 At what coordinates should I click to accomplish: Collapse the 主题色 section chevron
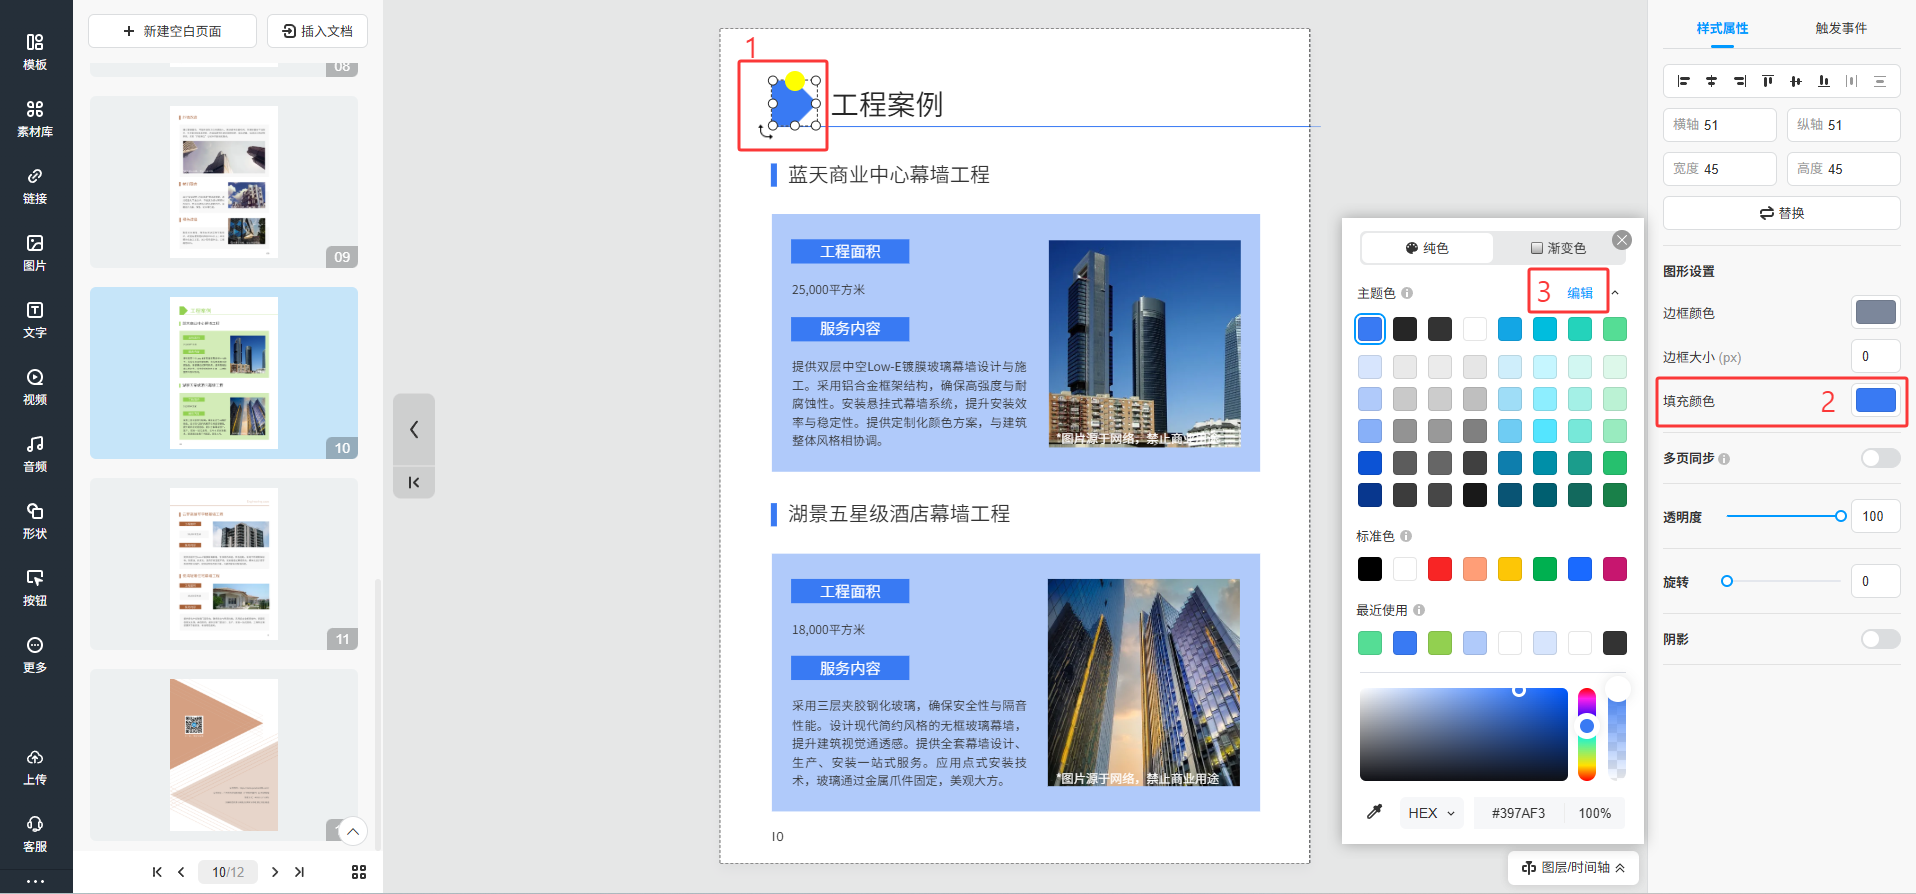pos(1615,293)
